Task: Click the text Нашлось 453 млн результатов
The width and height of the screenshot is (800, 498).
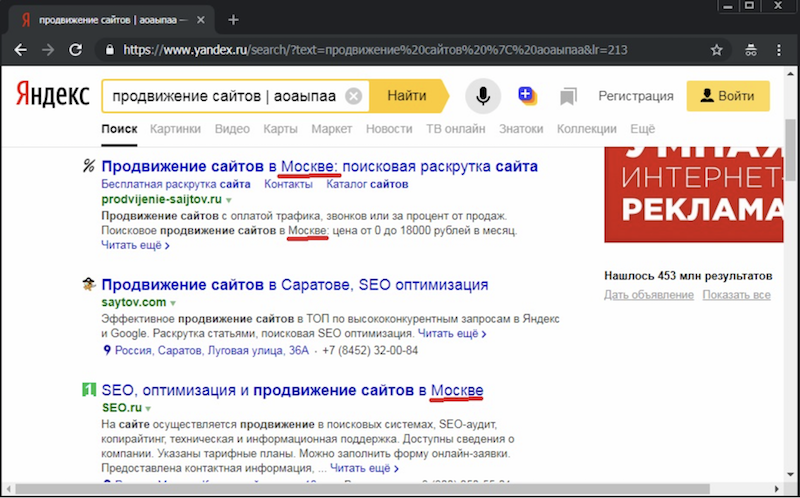Action: click(x=688, y=276)
